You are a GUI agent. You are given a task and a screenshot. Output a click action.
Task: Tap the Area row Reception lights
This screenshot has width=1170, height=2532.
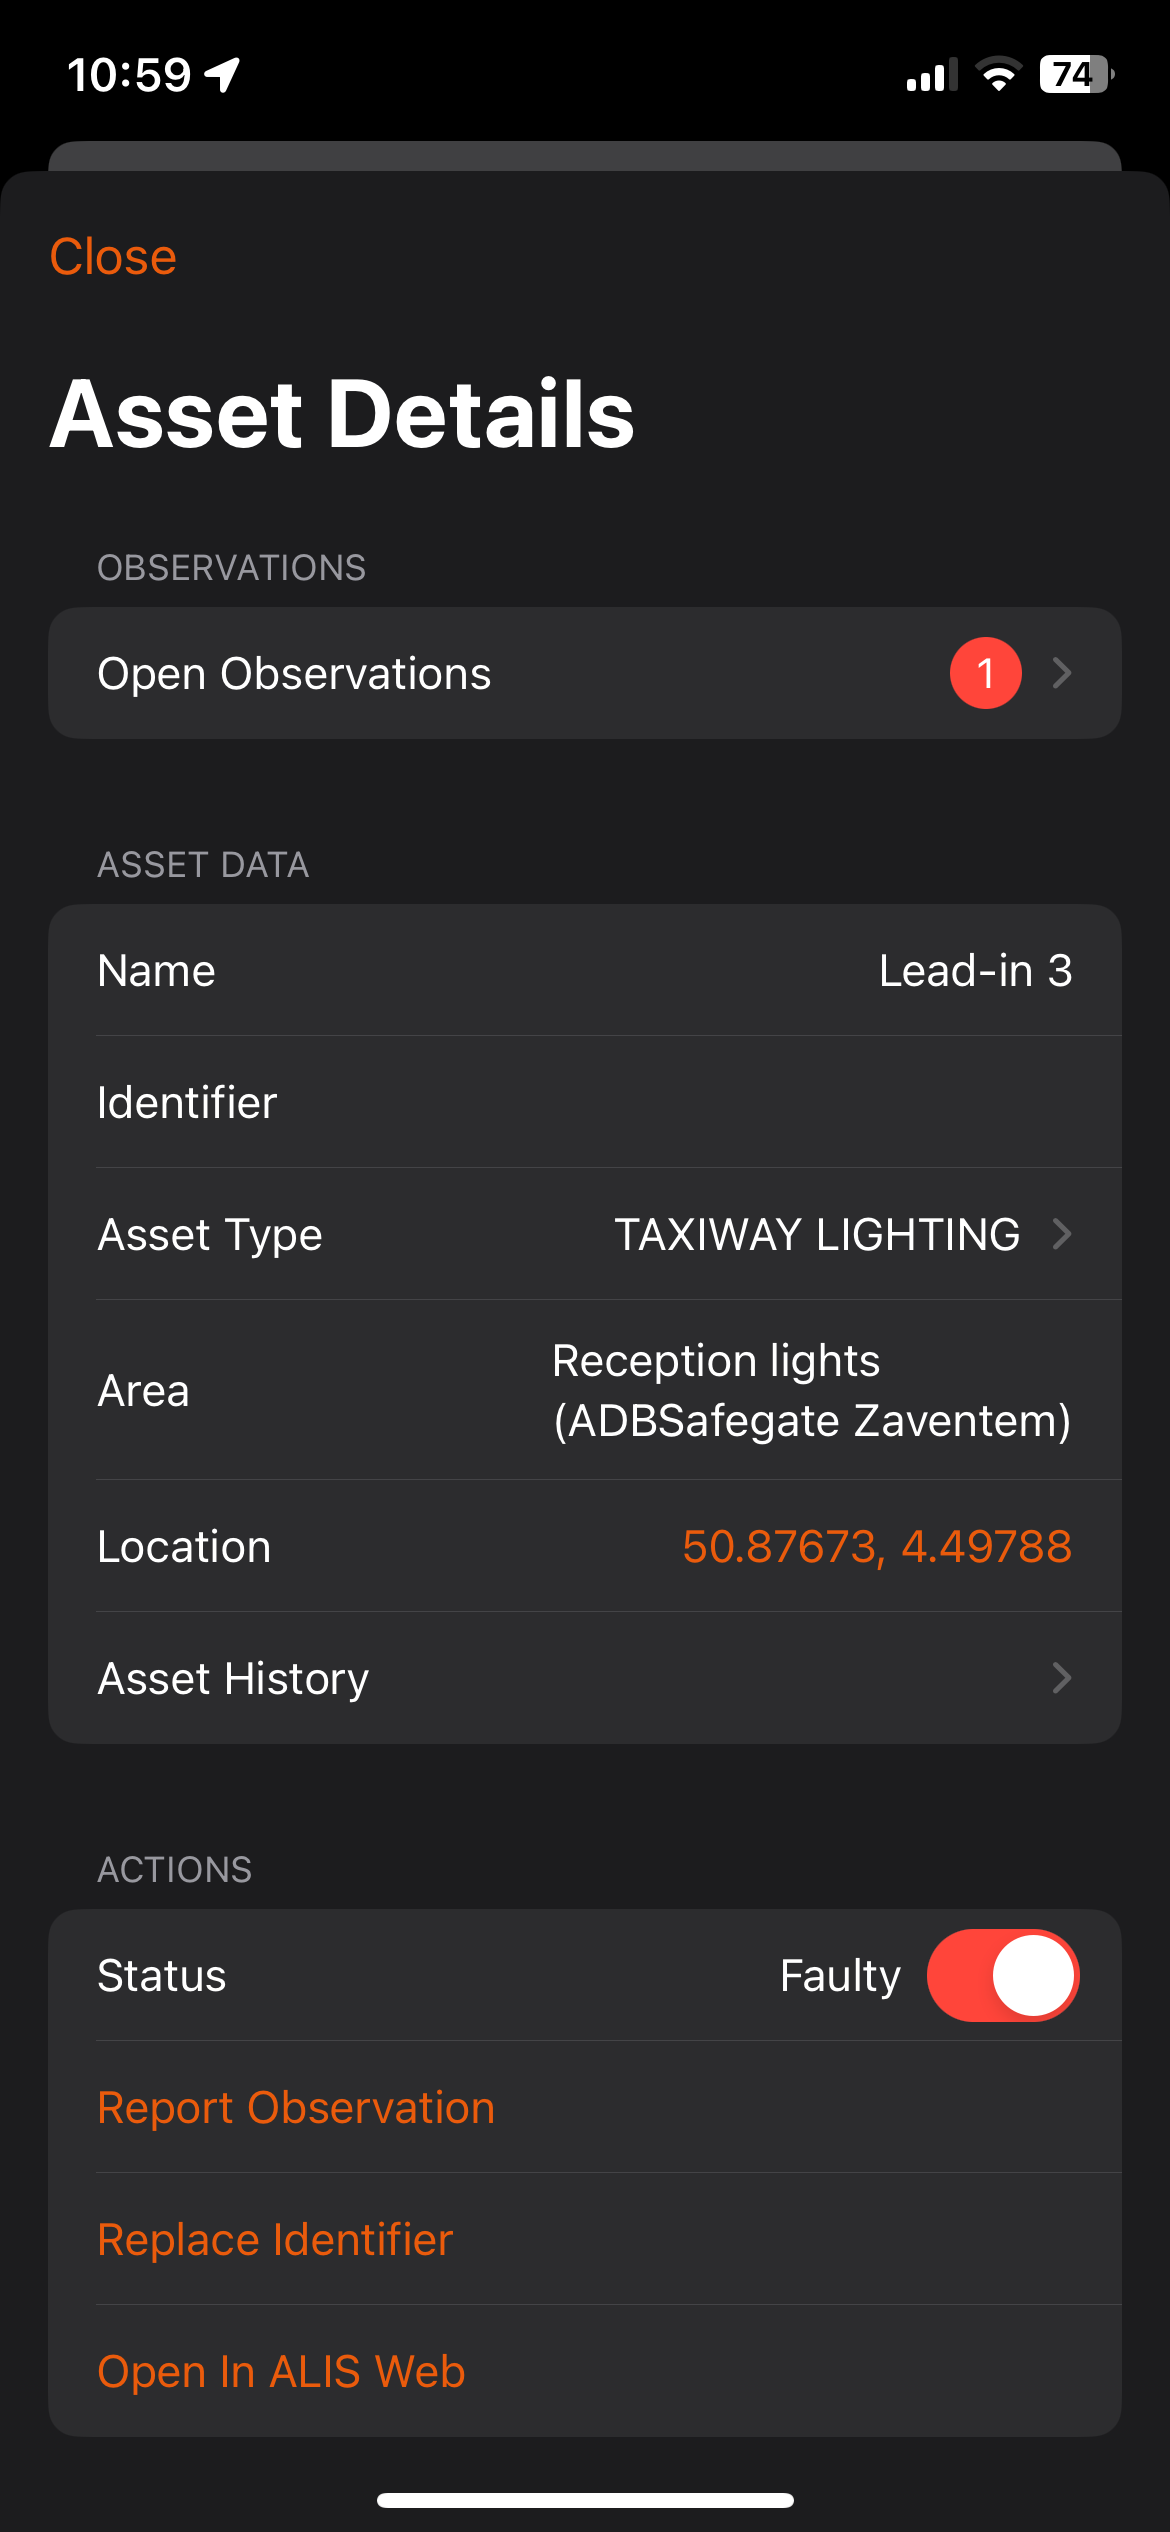pos(584,1390)
